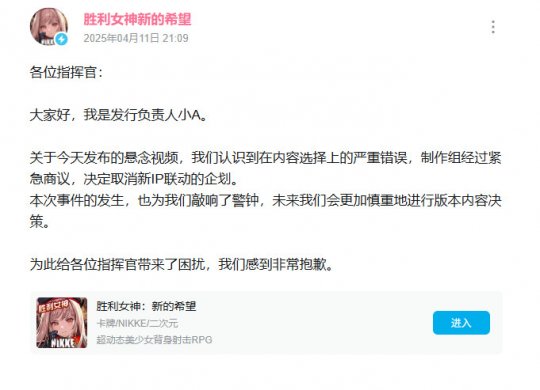Open the NIKKE game card cover image
540x390 pixels.
[62, 322]
